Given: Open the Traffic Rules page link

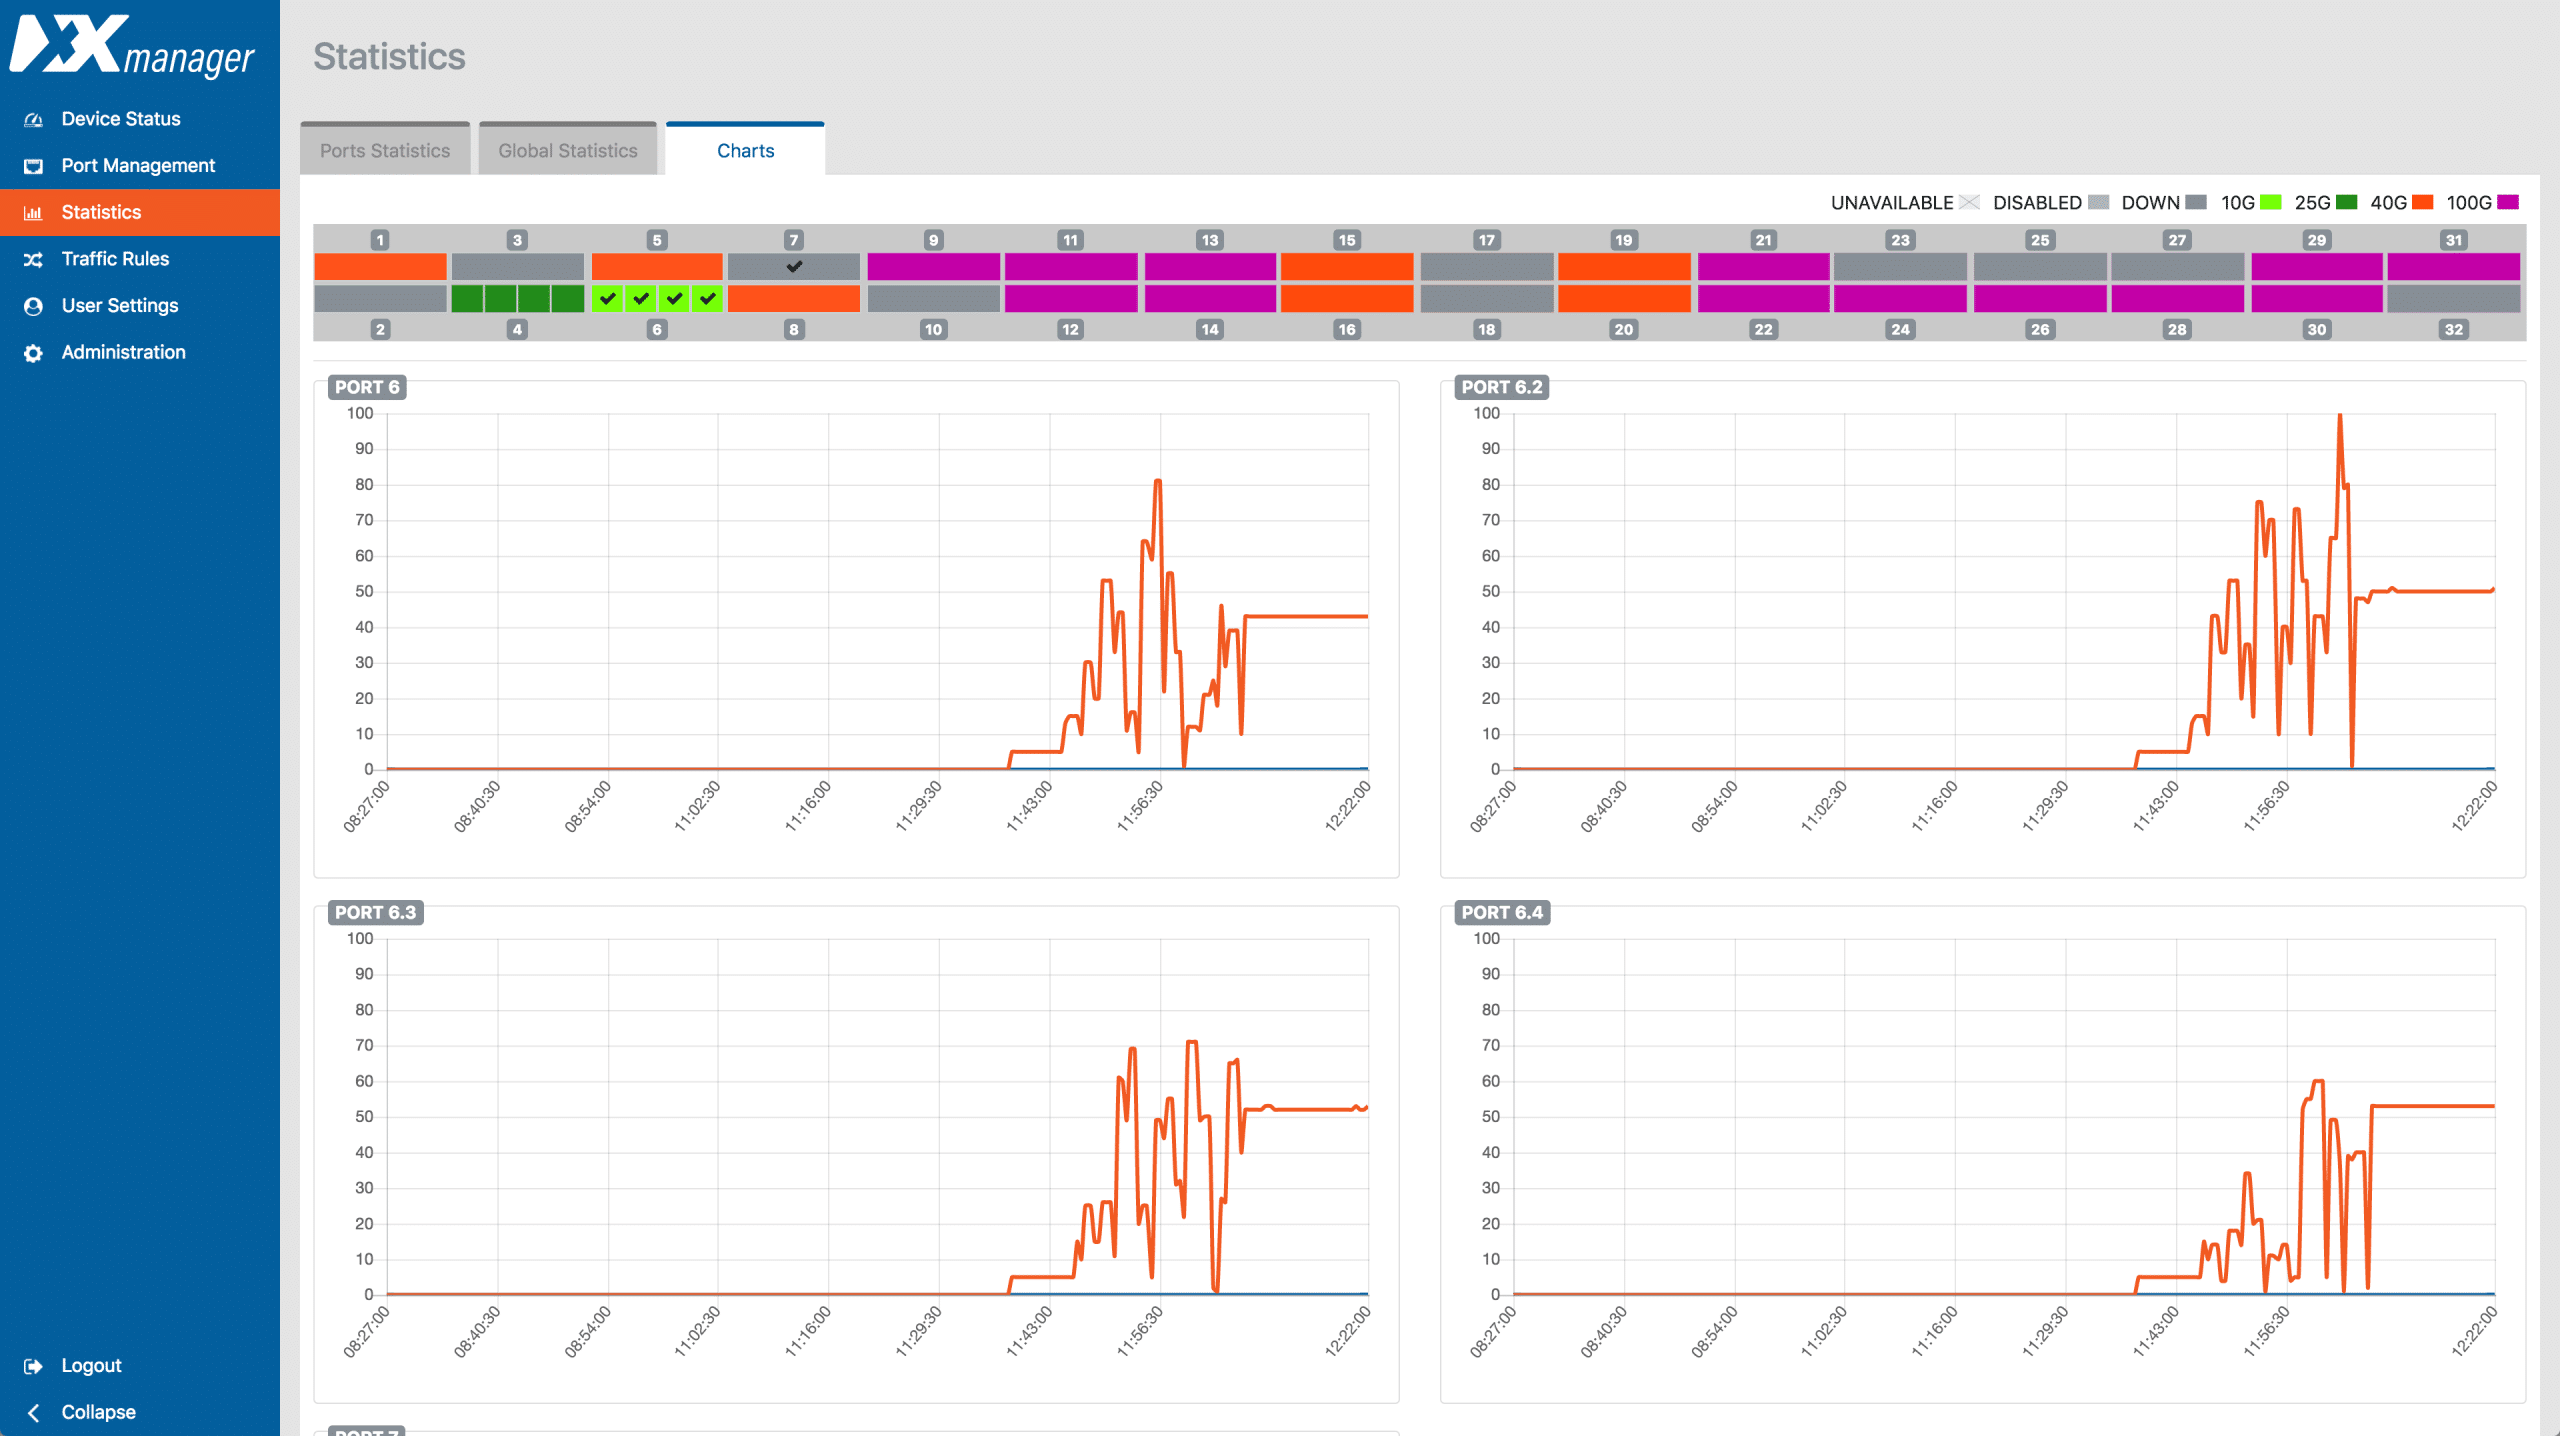Looking at the screenshot, I should coord(115,259).
